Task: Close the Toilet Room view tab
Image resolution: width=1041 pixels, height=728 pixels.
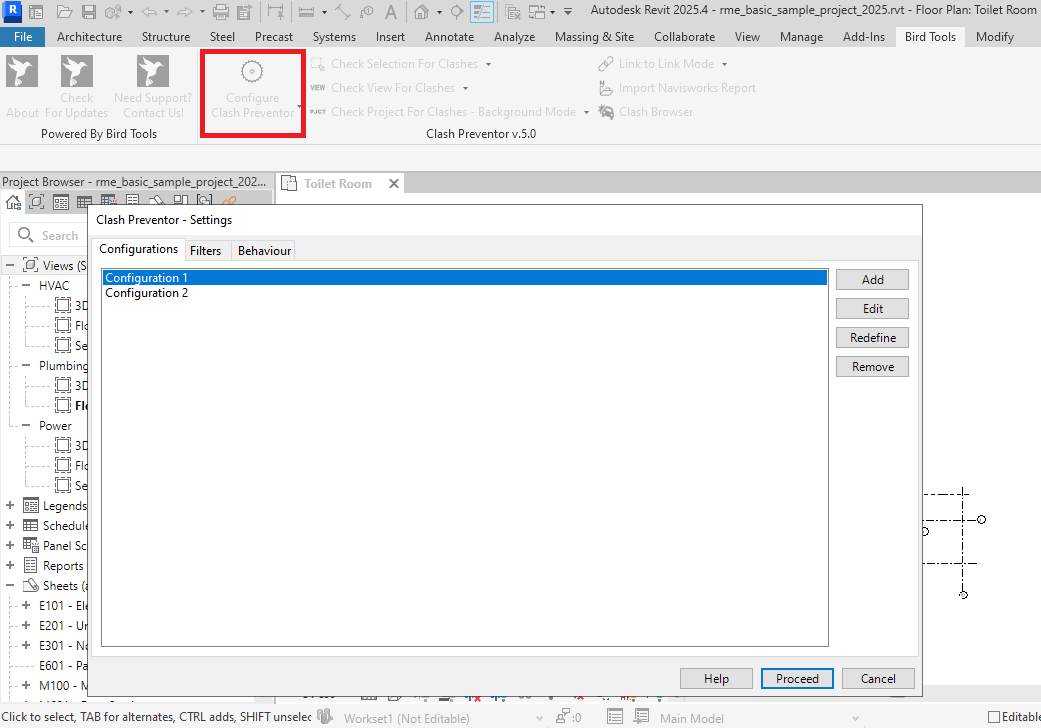Action: 394,184
